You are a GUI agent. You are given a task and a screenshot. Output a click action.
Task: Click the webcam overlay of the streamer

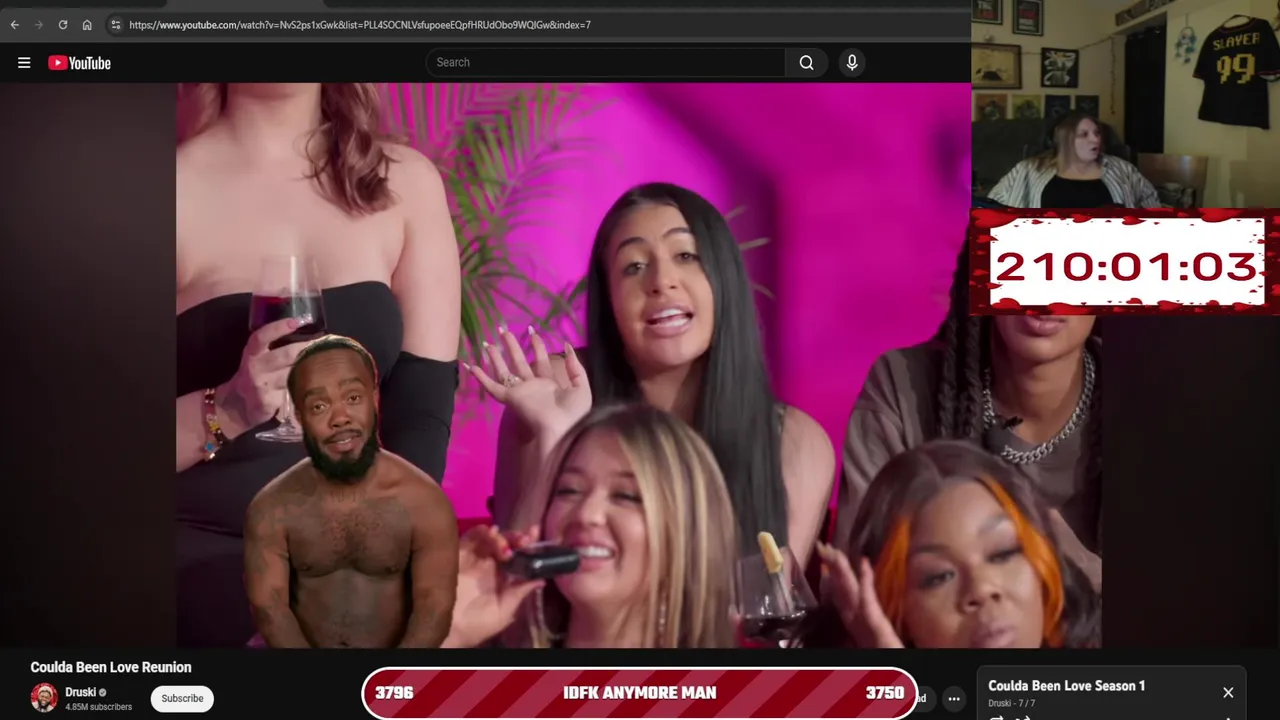[x=1125, y=104]
